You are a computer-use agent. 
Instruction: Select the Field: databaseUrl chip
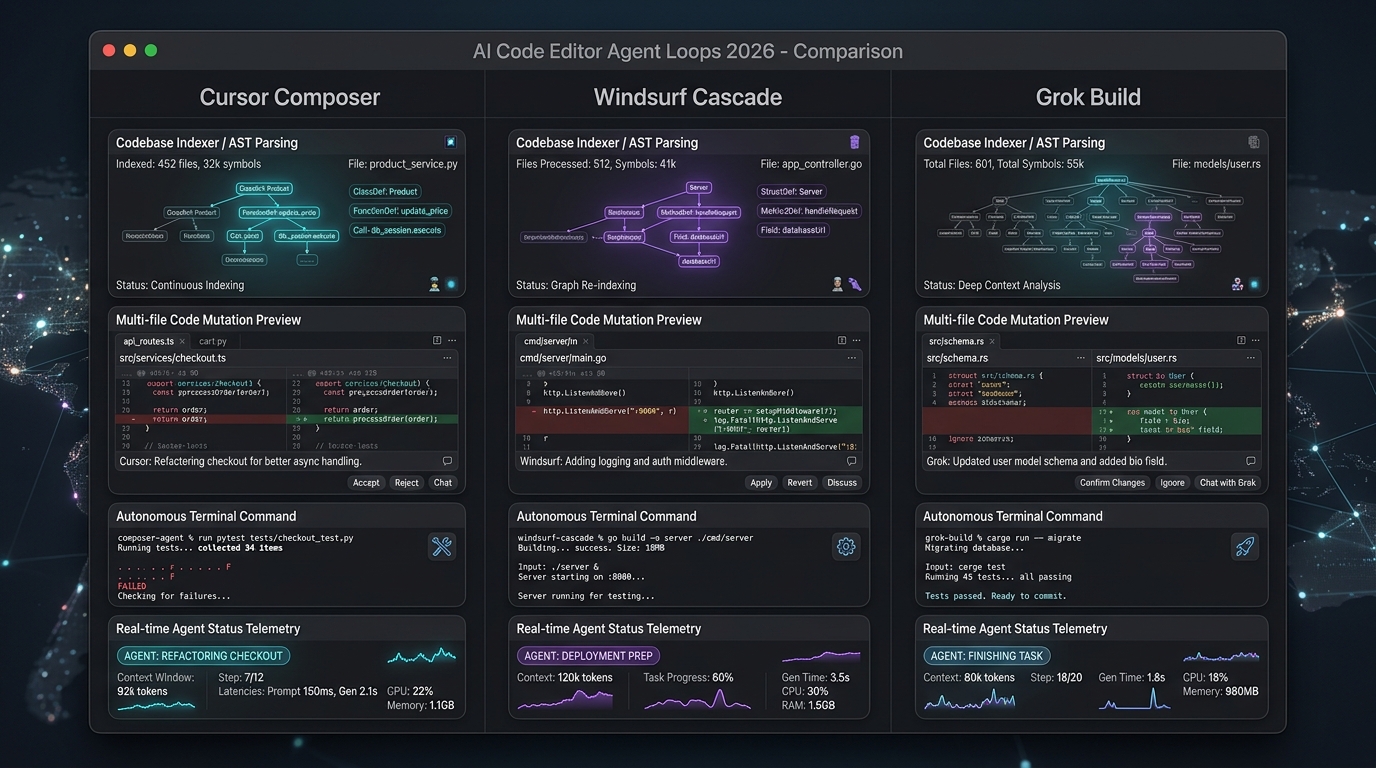tap(793, 230)
